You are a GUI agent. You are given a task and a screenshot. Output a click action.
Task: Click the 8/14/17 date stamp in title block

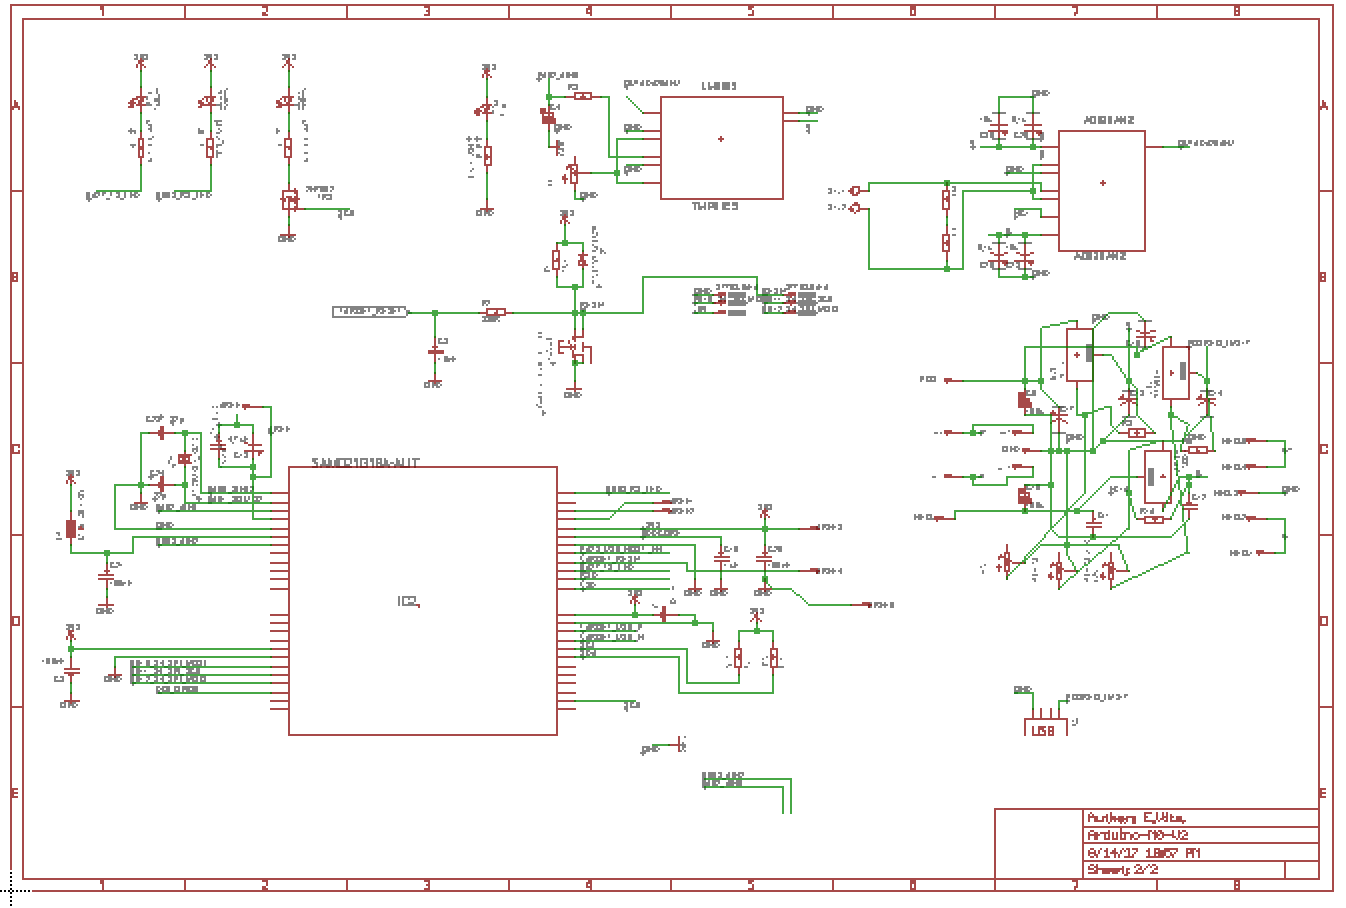1144,853
